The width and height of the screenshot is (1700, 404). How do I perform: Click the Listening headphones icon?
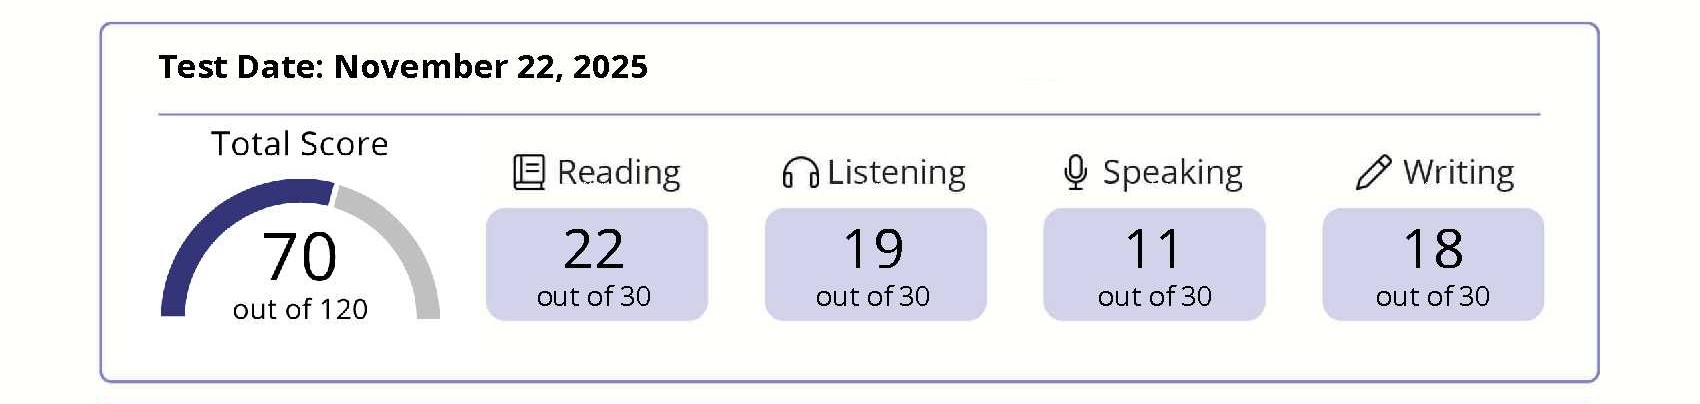800,173
